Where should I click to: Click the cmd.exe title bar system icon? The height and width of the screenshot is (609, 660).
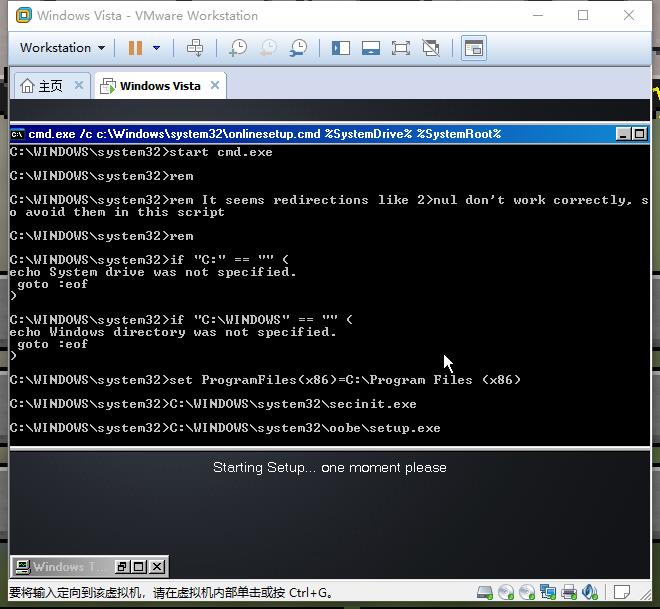click(17, 134)
